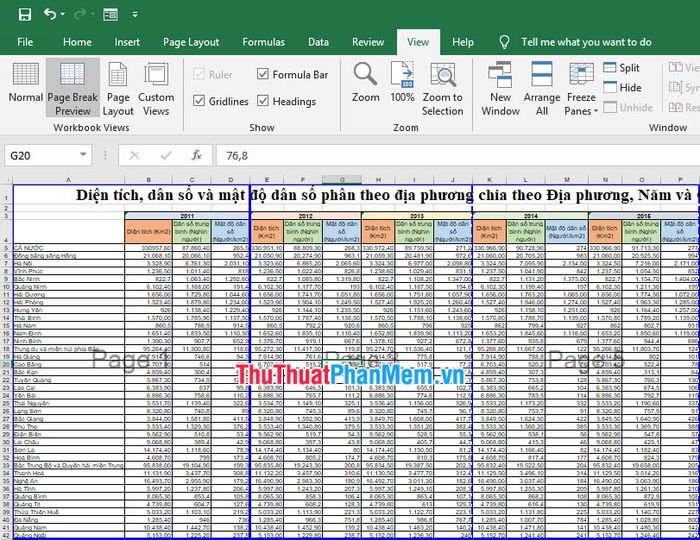Reset zoom to 100%
The image size is (700, 540).
tap(402, 84)
